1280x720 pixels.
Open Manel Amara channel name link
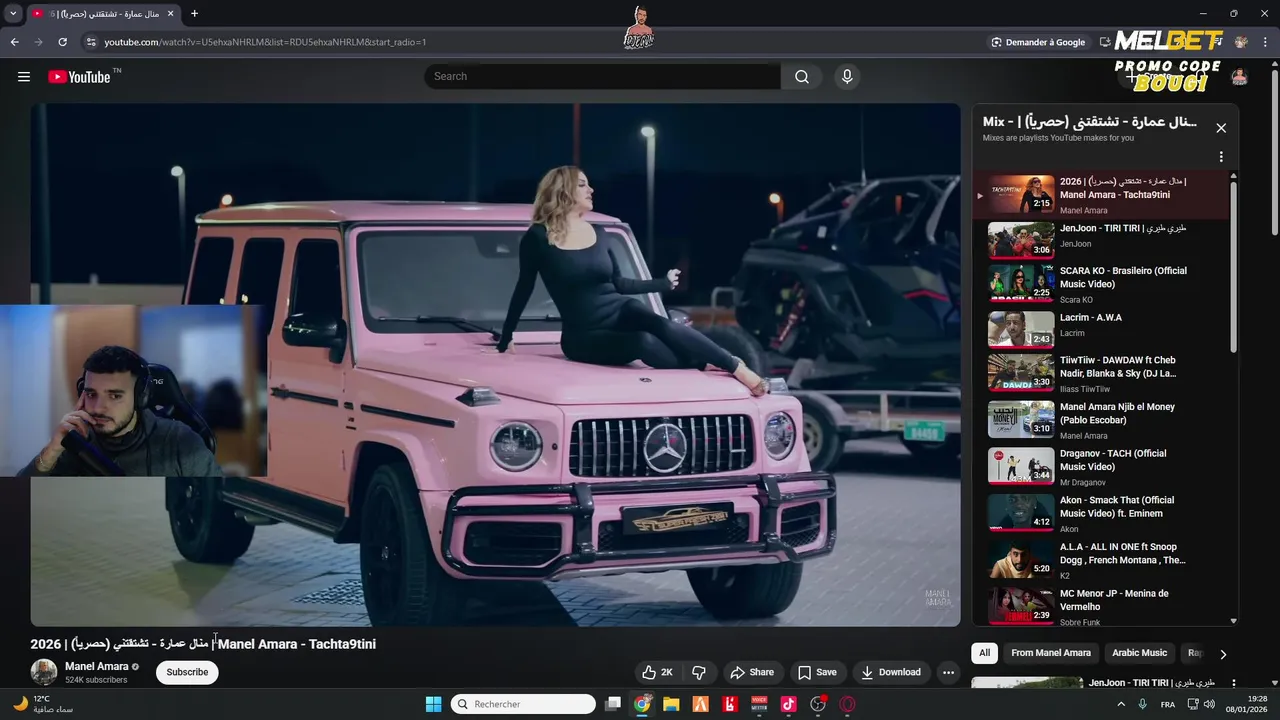[x=96, y=666]
